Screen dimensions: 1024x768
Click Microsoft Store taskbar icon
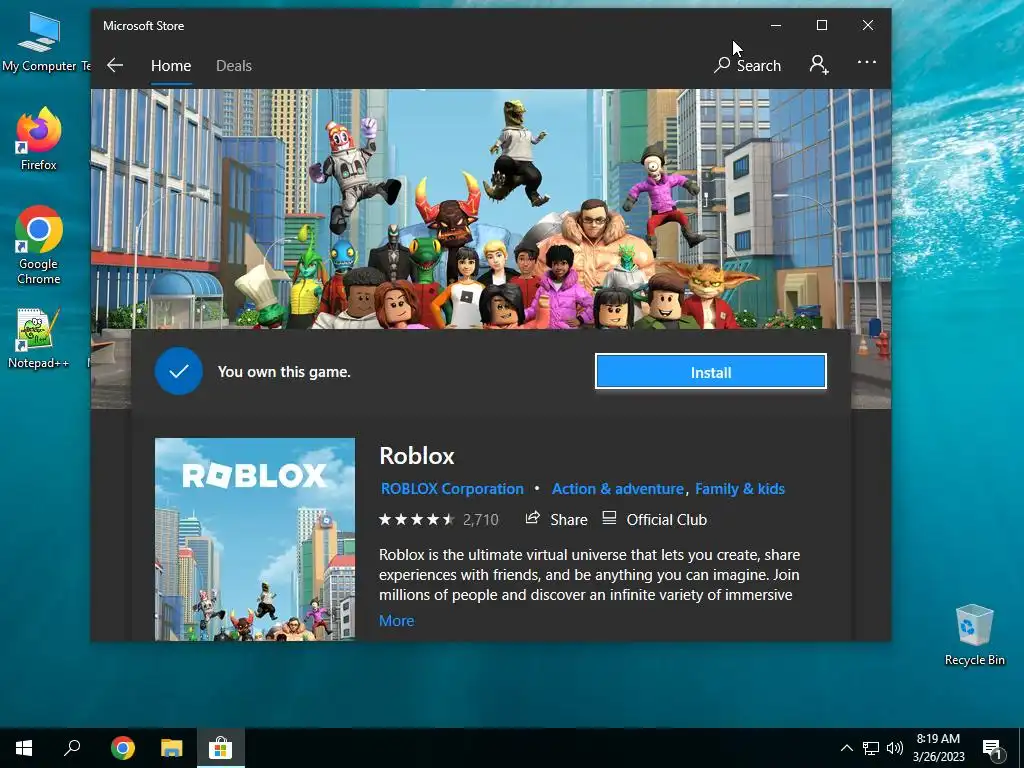pos(221,748)
